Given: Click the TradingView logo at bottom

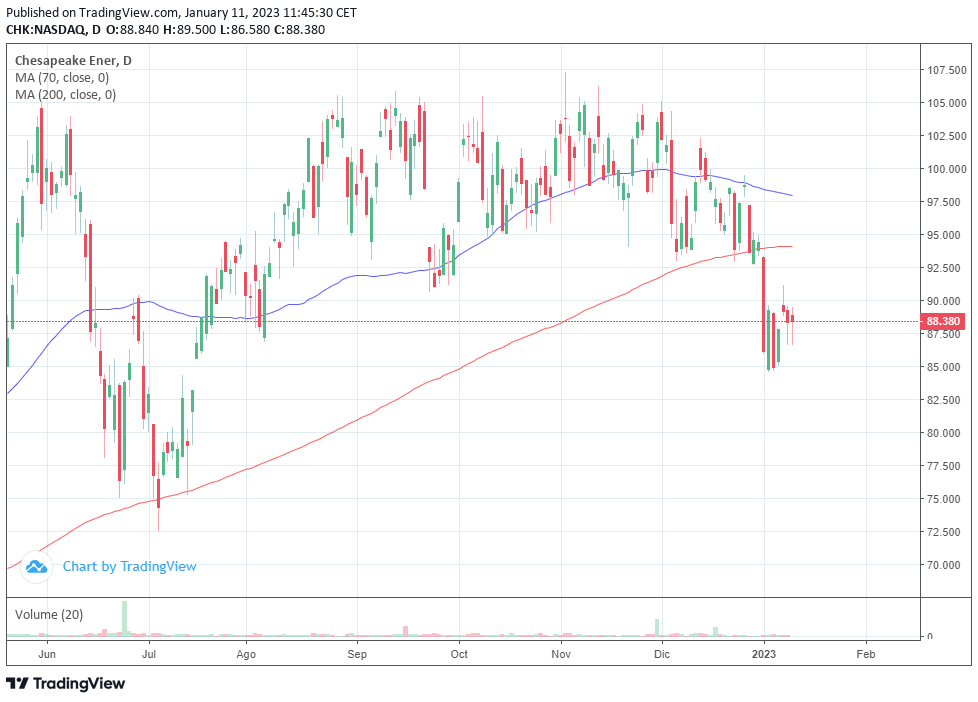Looking at the screenshot, I should coord(65,683).
